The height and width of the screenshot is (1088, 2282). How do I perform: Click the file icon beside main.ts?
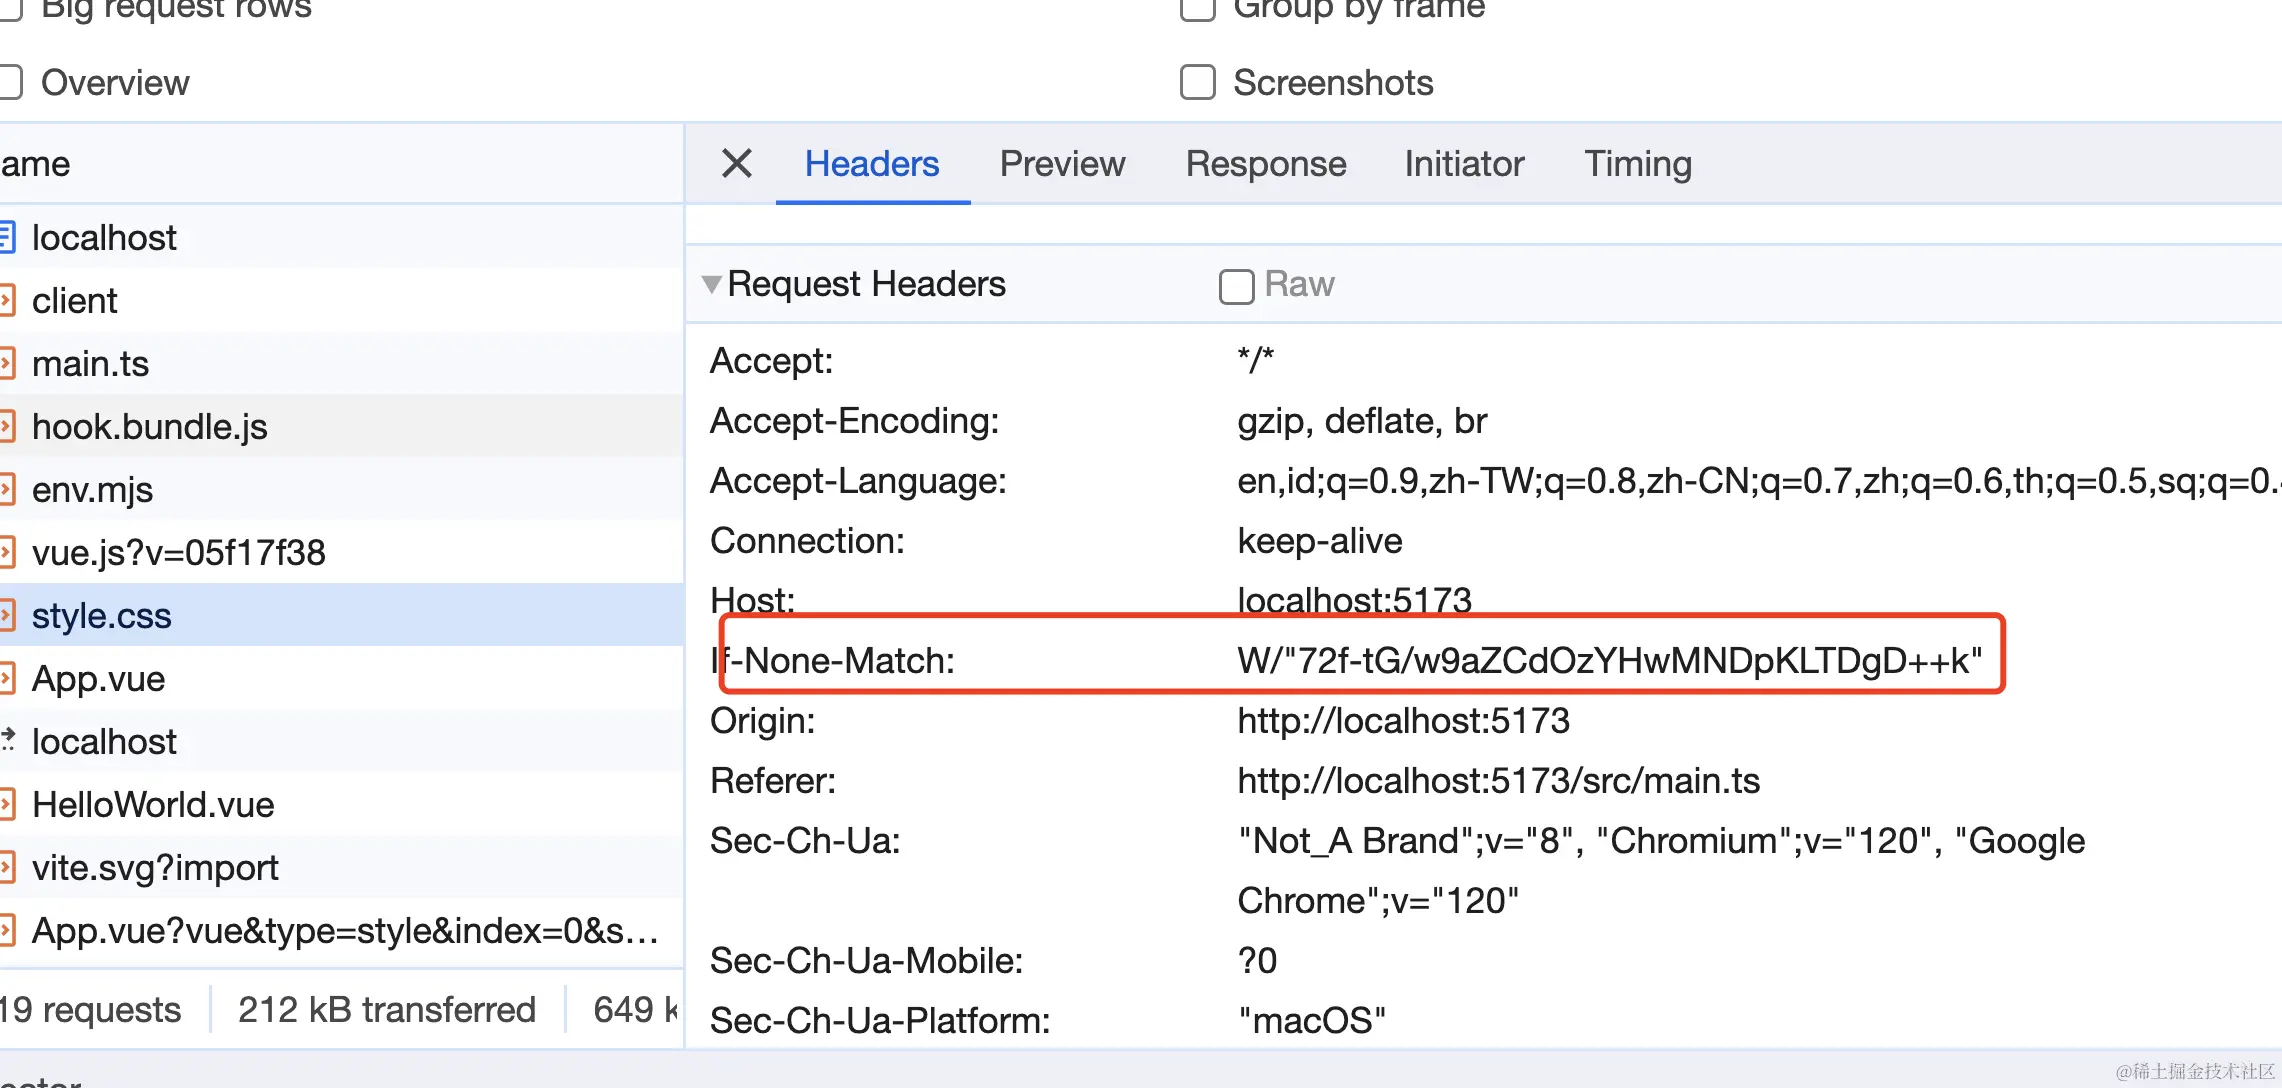pyautogui.click(x=6, y=364)
